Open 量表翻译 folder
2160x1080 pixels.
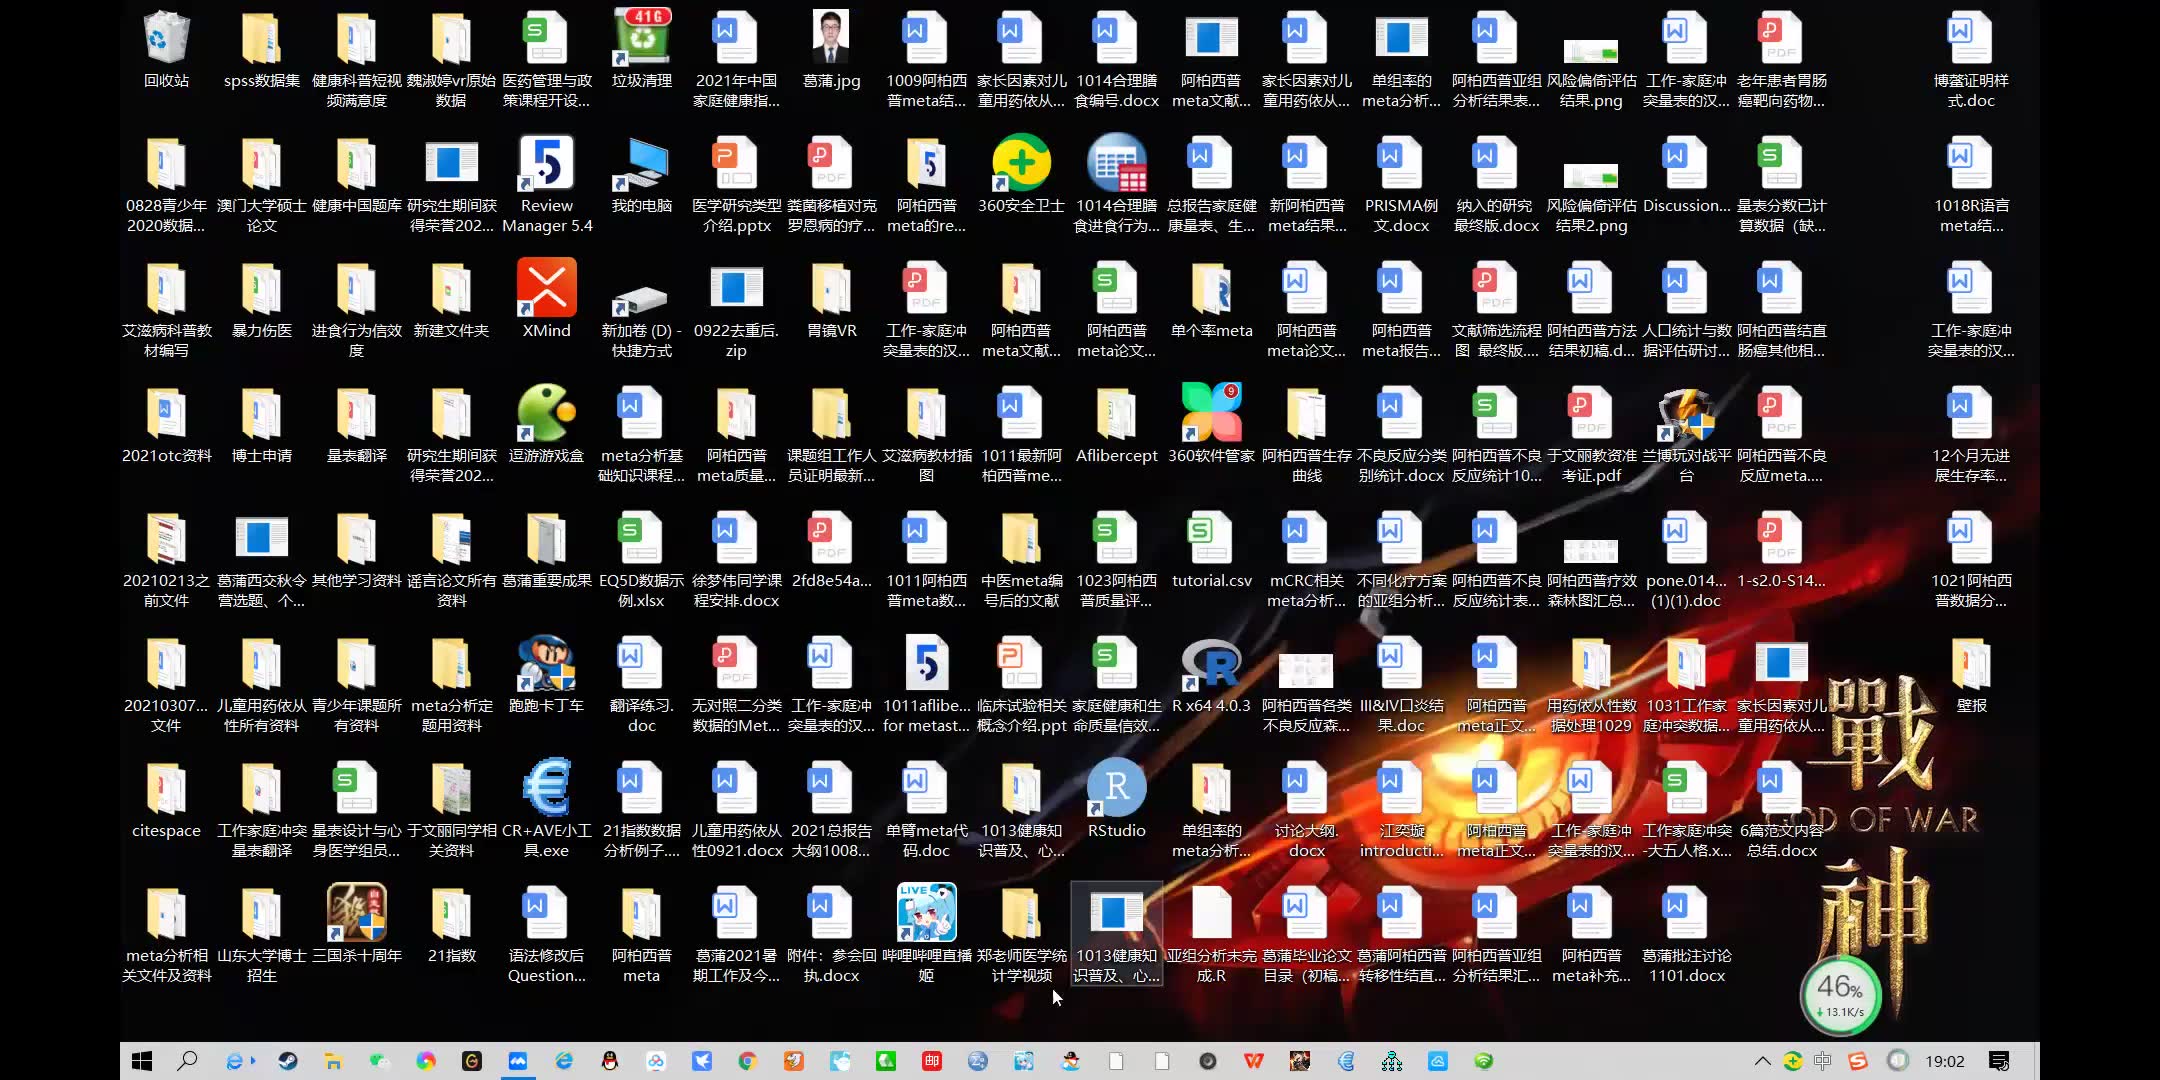coord(357,425)
